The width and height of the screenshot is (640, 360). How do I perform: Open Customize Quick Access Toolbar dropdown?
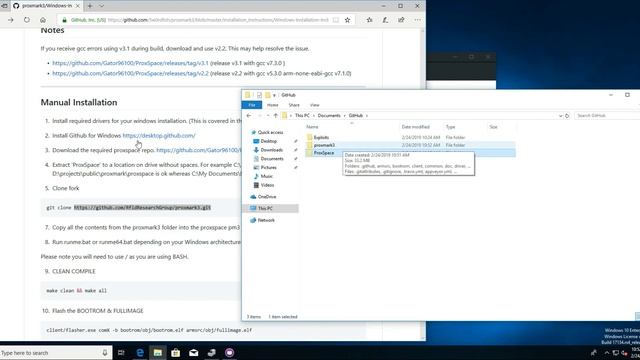(274, 95)
